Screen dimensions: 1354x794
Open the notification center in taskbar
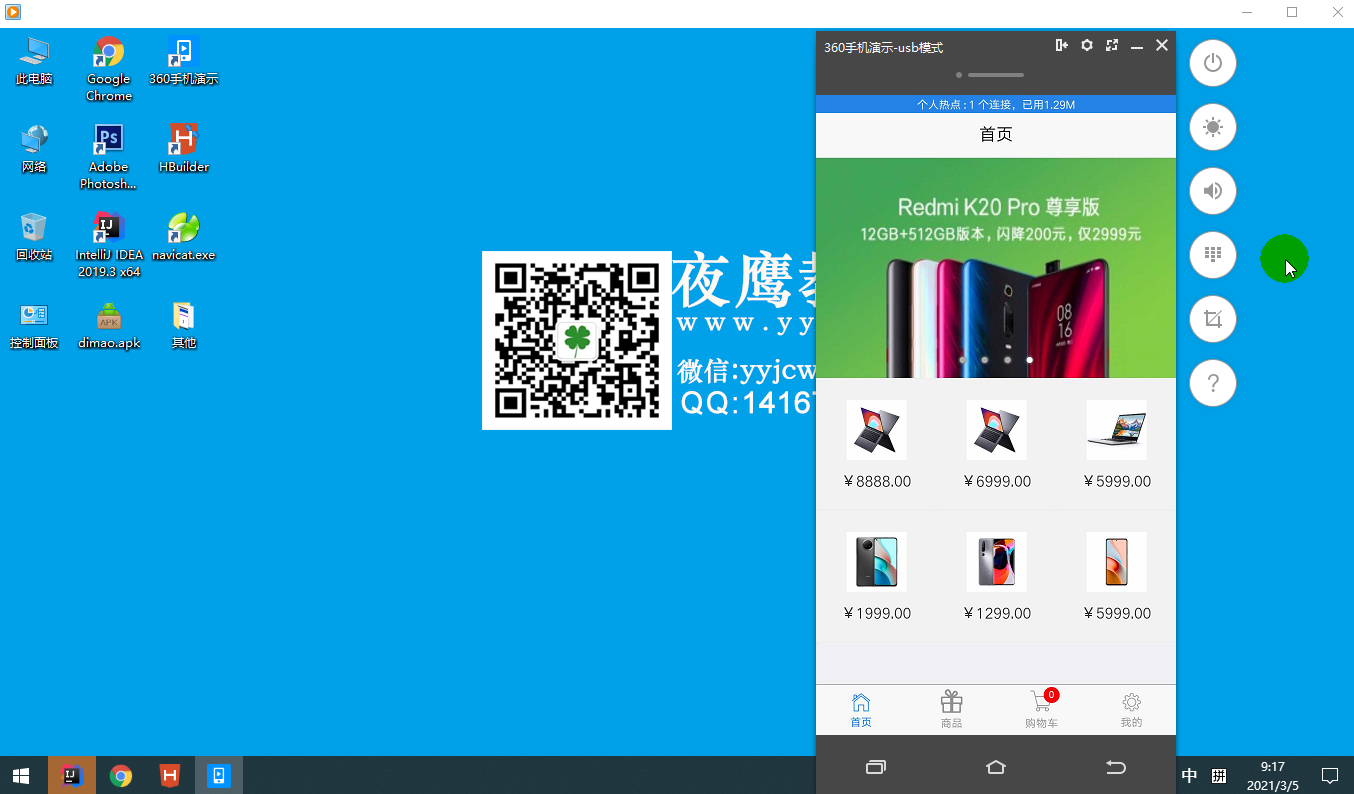1330,775
